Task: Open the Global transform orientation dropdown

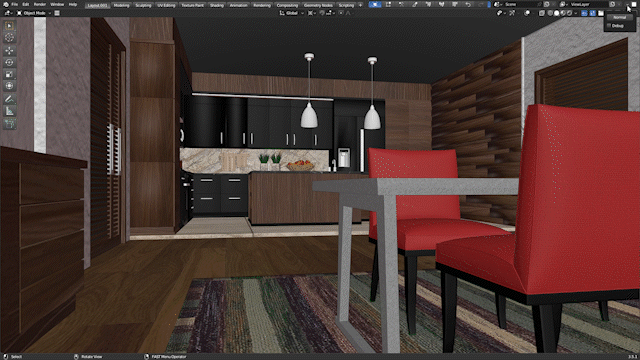Action: (291, 13)
